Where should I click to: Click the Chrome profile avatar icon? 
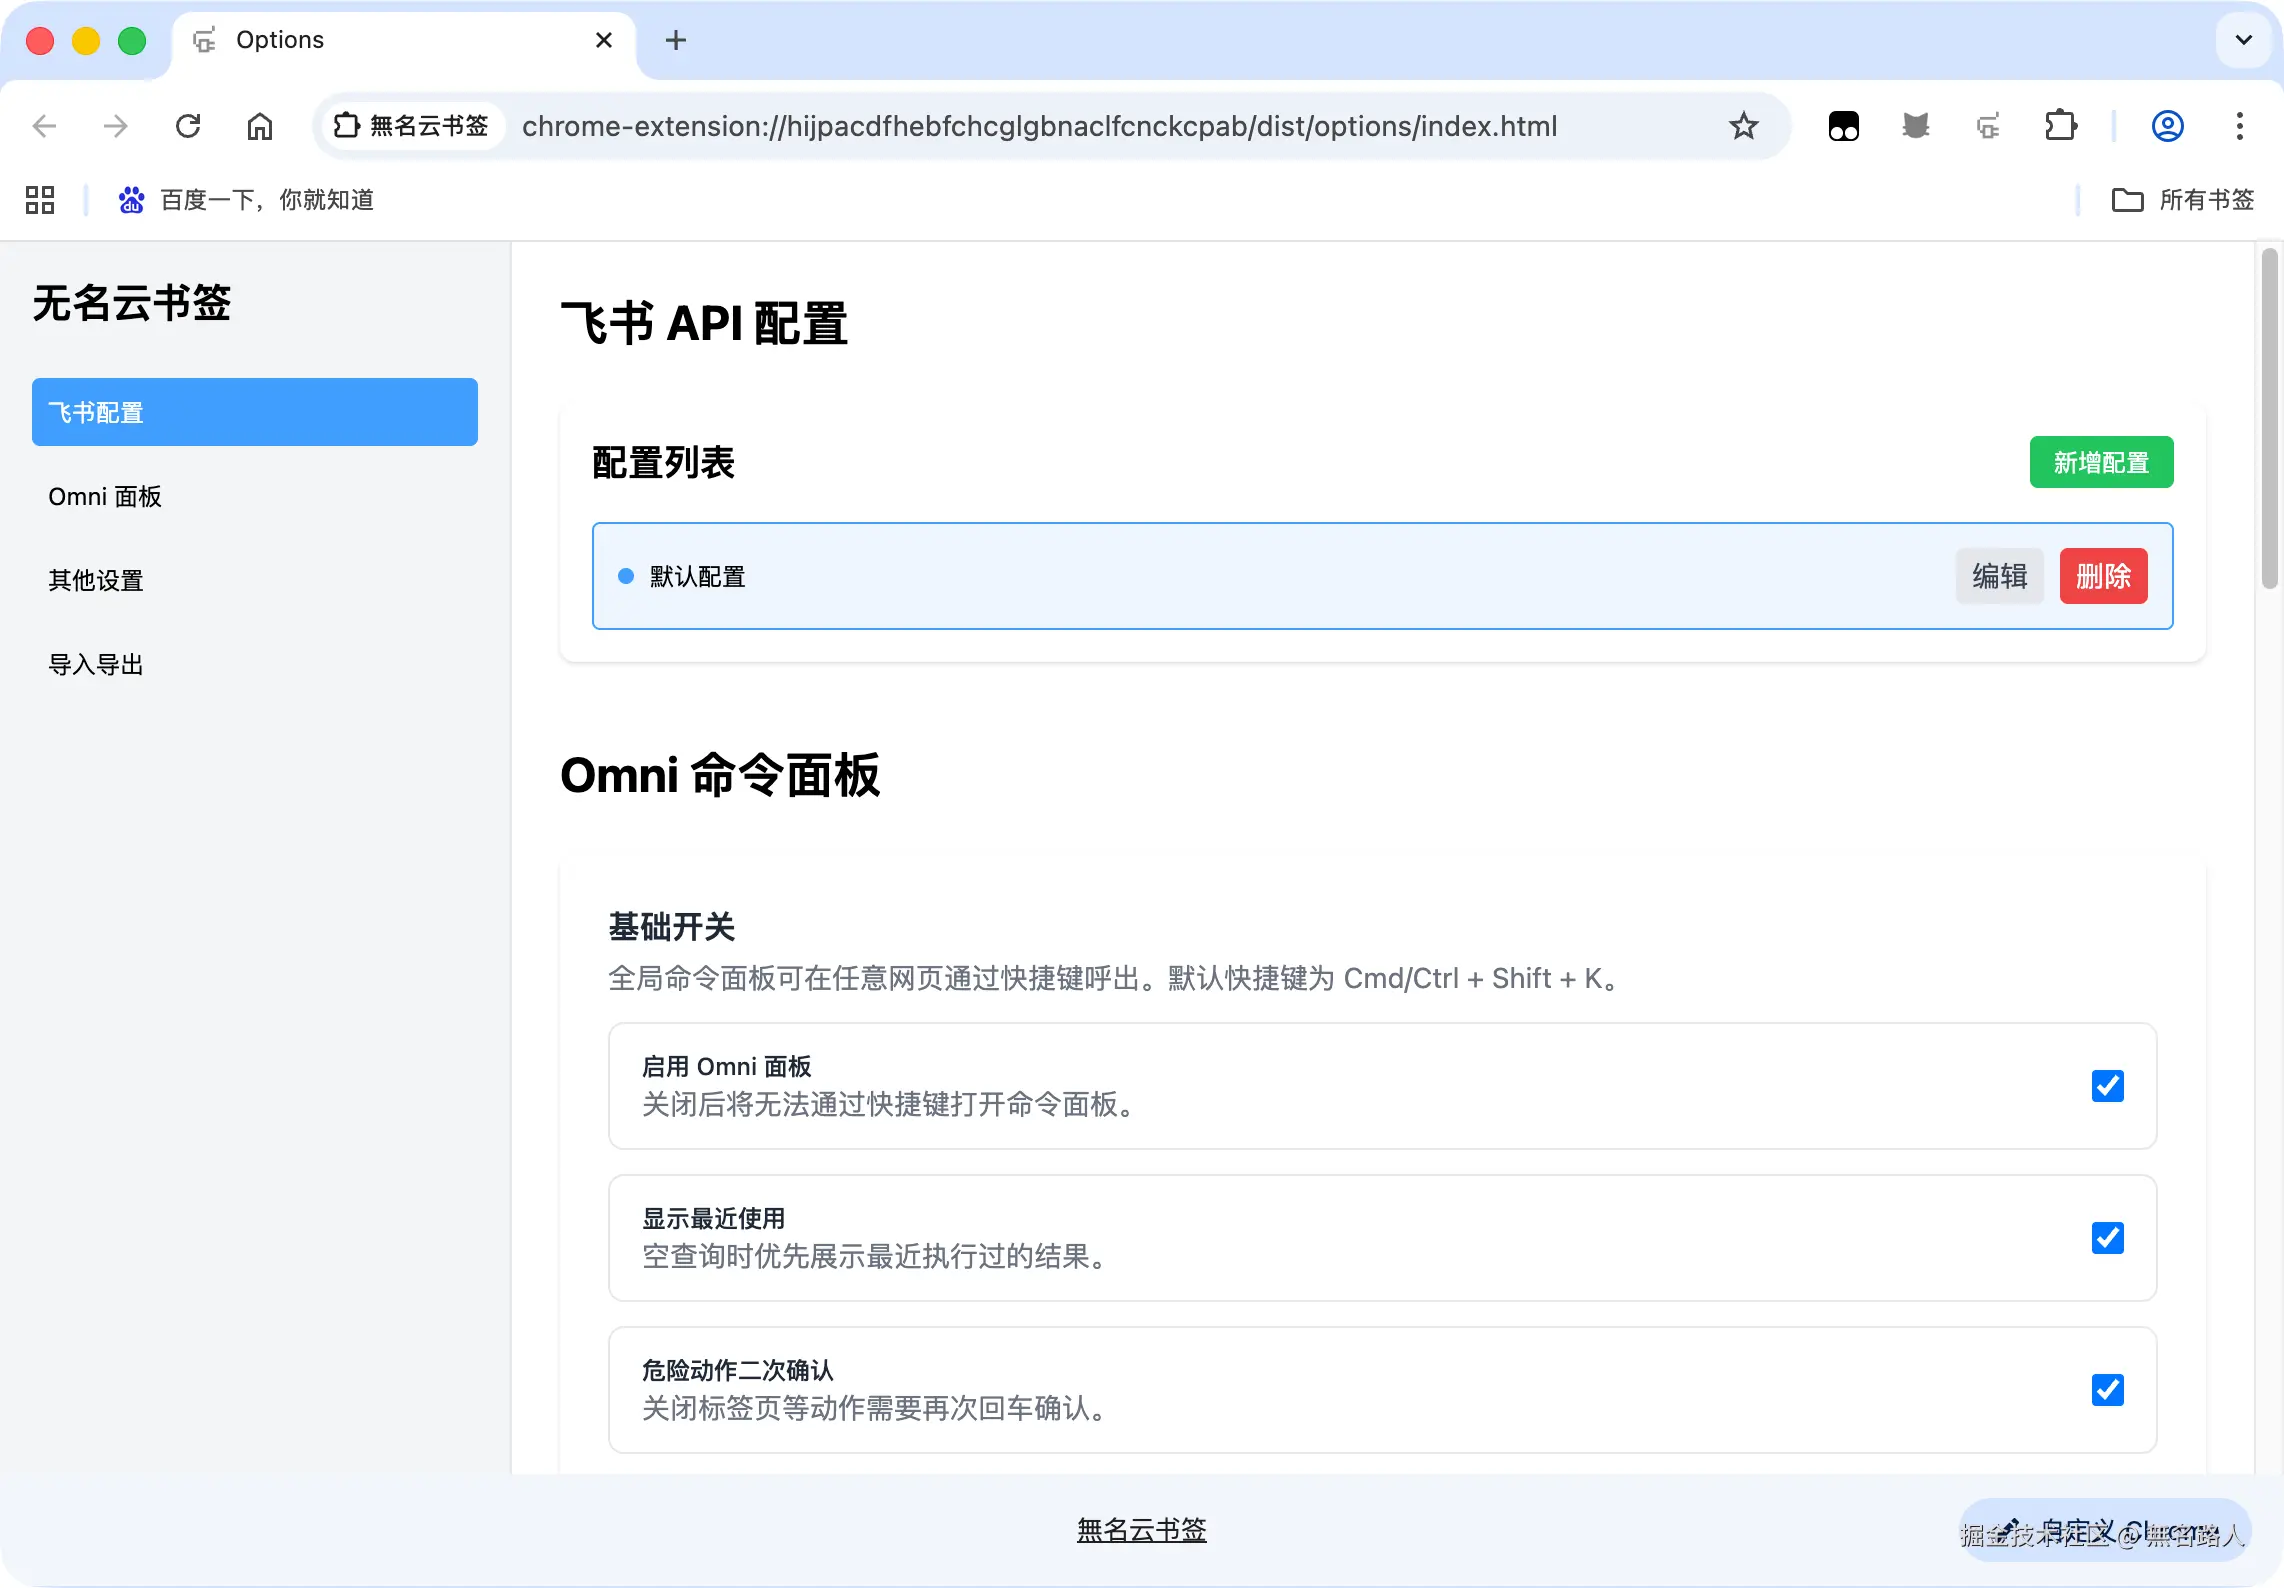pyautogui.click(x=2167, y=126)
